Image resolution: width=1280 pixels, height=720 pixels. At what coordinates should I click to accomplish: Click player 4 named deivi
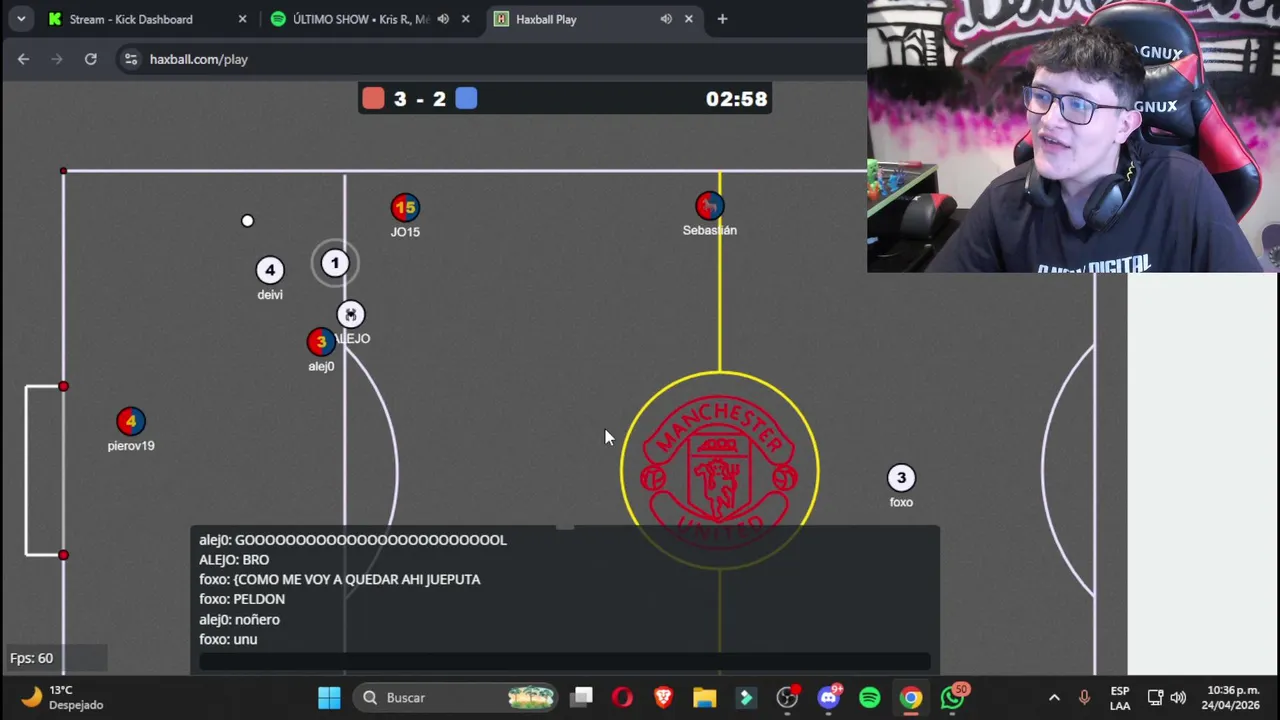[x=270, y=270]
